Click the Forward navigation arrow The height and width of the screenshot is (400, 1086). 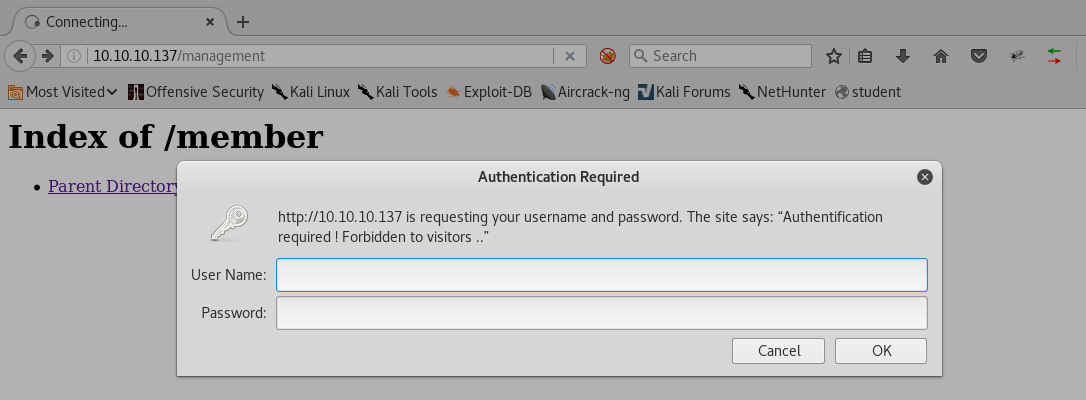point(47,56)
